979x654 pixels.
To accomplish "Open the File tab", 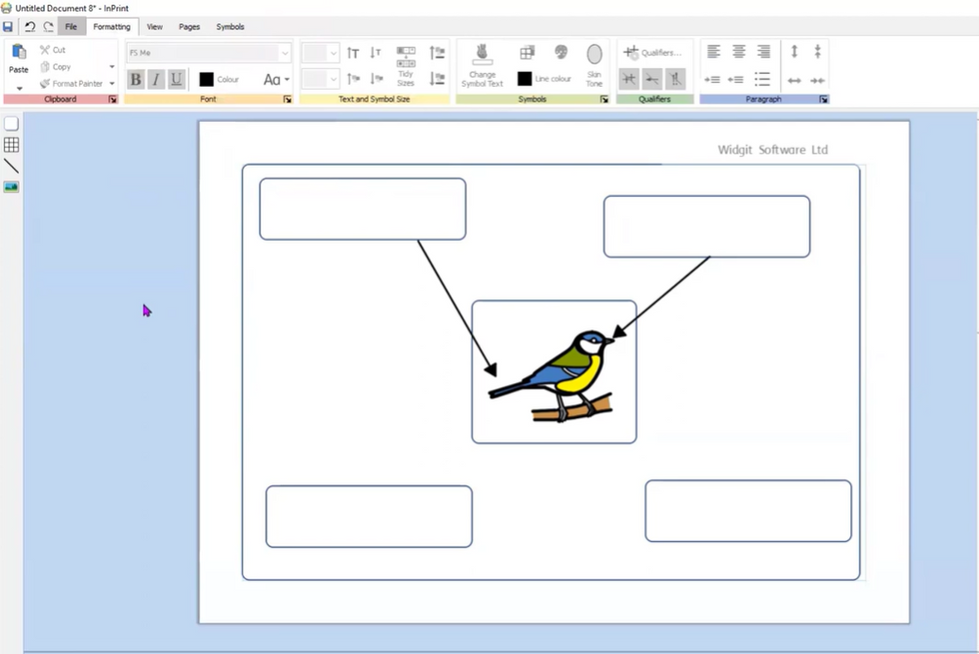I will click(x=71, y=27).
